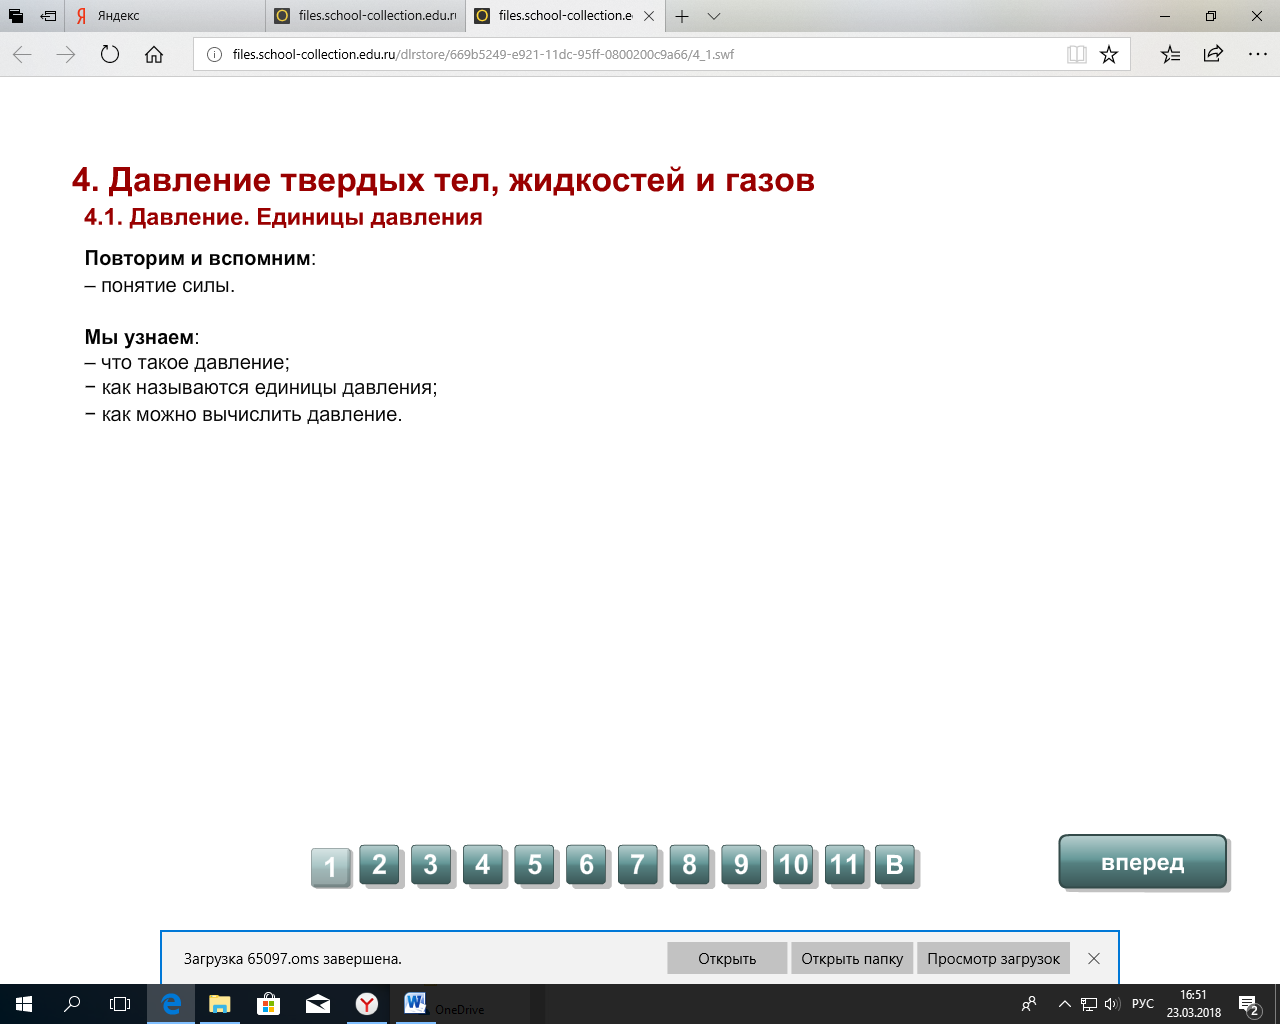Dismiss the download notification bar
This screenshot has width=1280, height=1024.
click(x=1094, y=958)
